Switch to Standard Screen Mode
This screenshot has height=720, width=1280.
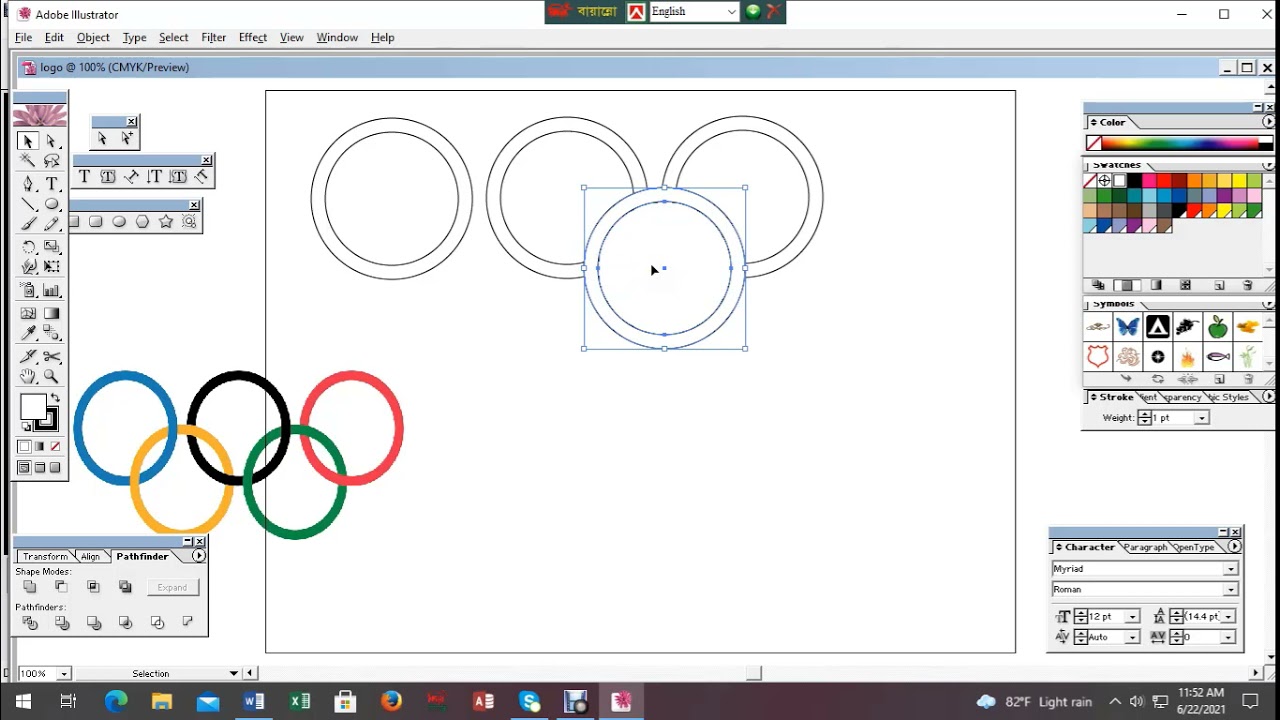(24, 467)
